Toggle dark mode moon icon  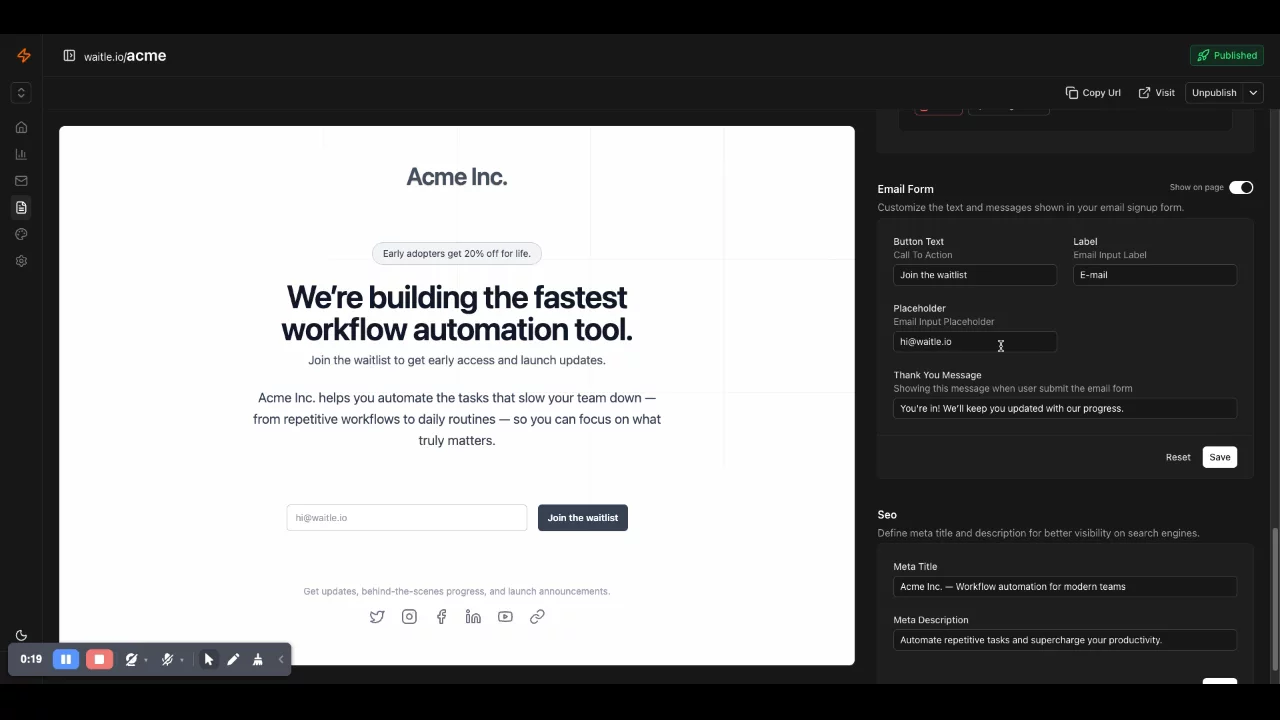point(21,636)
